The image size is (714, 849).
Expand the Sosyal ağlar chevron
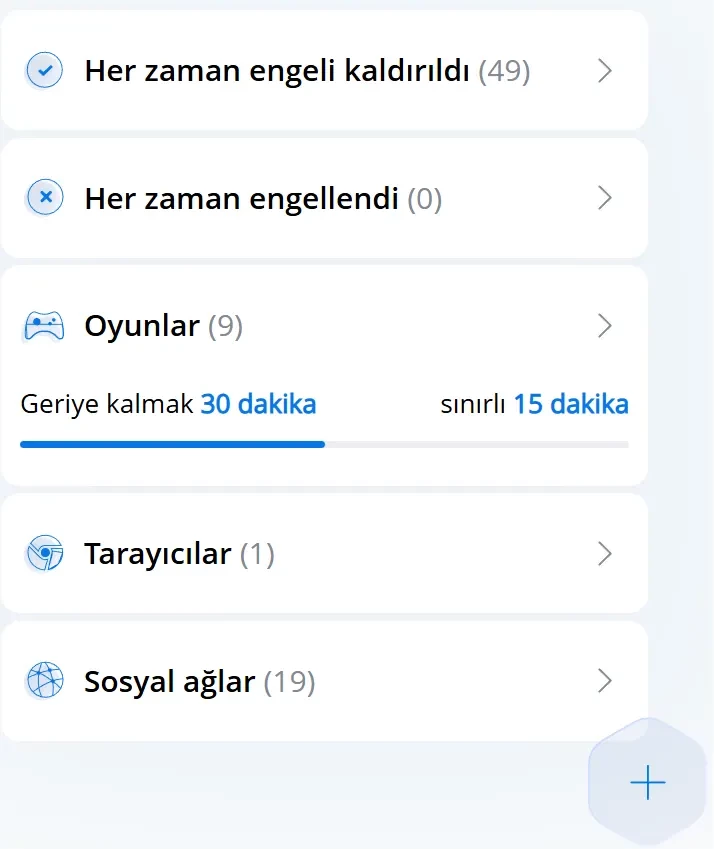(x=604, y=681)
